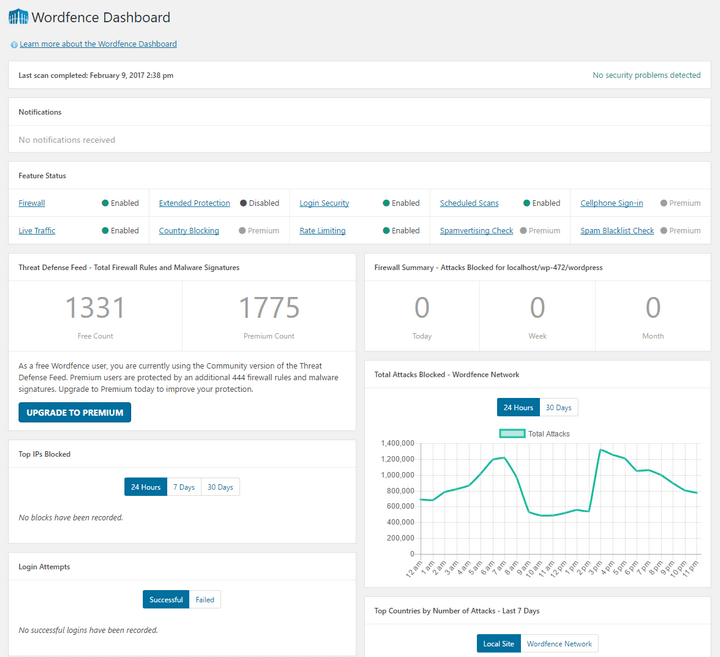Toggle the Total Attacks legend swatch
Screen dimensions: 720x657
[x=512, y=433]
